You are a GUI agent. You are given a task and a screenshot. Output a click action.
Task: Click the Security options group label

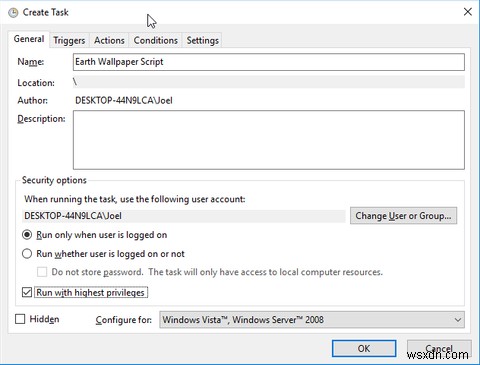click(x=54, y=180)
